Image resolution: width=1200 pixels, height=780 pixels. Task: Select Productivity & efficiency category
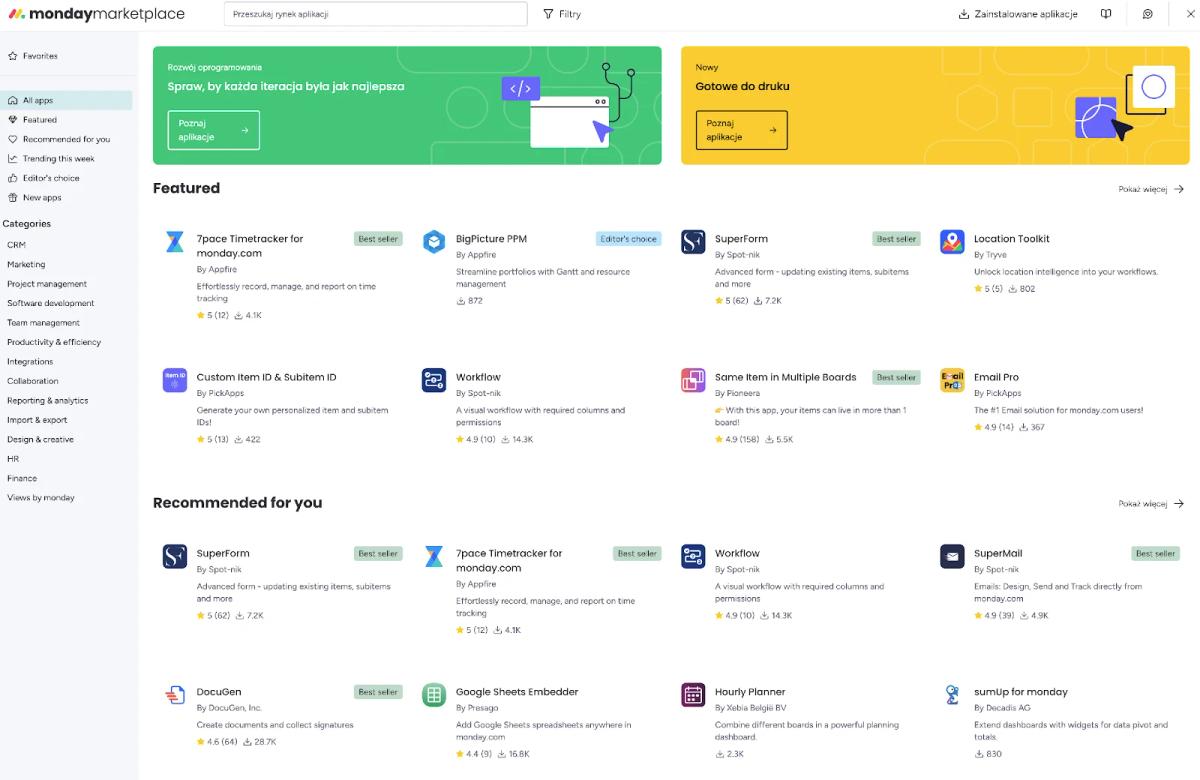coord(54,342)
